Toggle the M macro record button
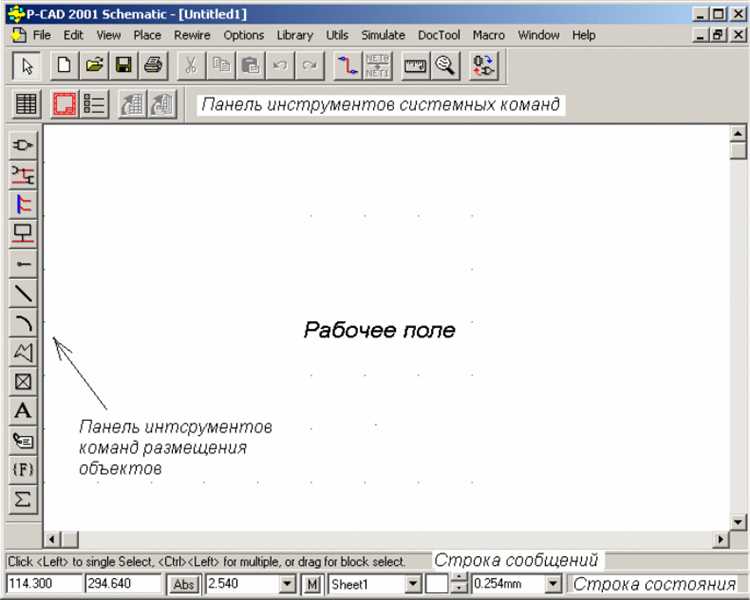 pyautogui.click(x=312, y=584)
